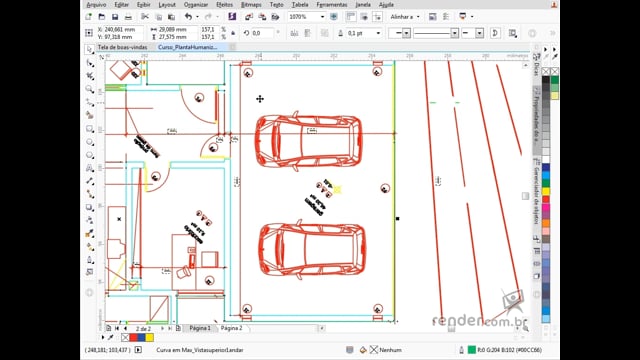640x360 pixels.
Task: Open the 0,1 pt outline width dropdown
Action: (x=378, y=33)
